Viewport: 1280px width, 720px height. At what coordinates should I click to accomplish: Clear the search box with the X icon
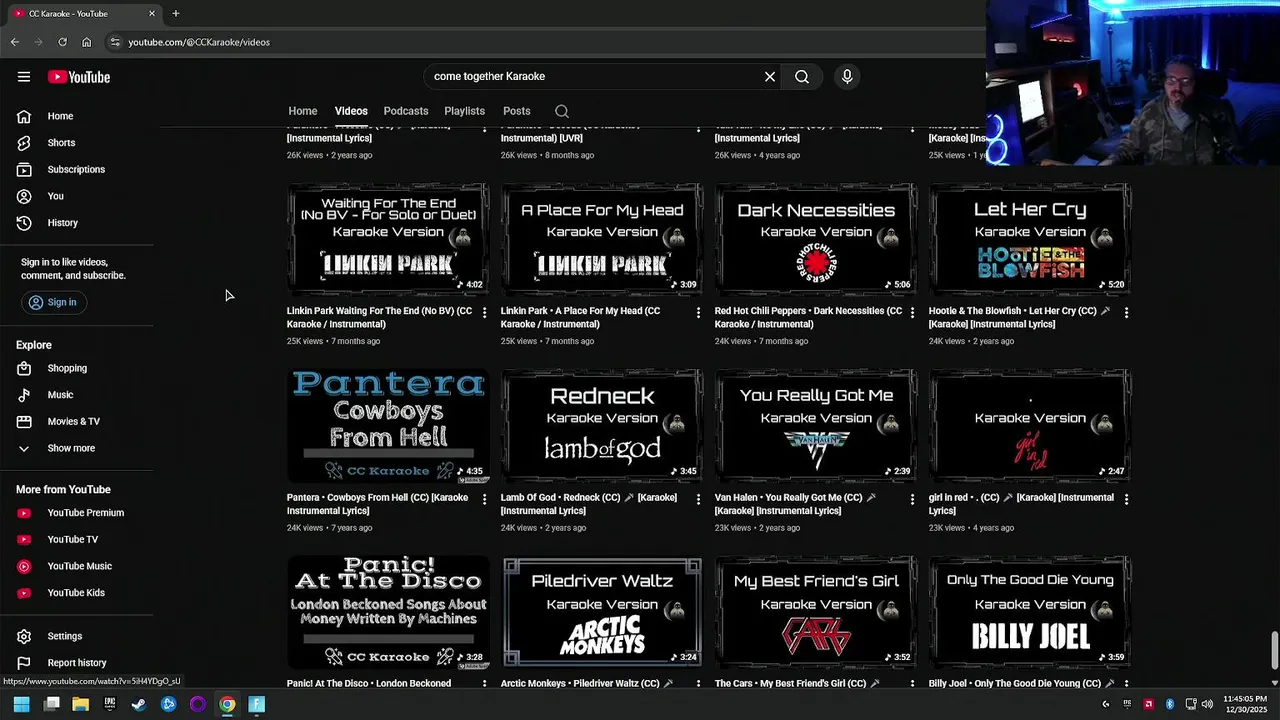770,76
